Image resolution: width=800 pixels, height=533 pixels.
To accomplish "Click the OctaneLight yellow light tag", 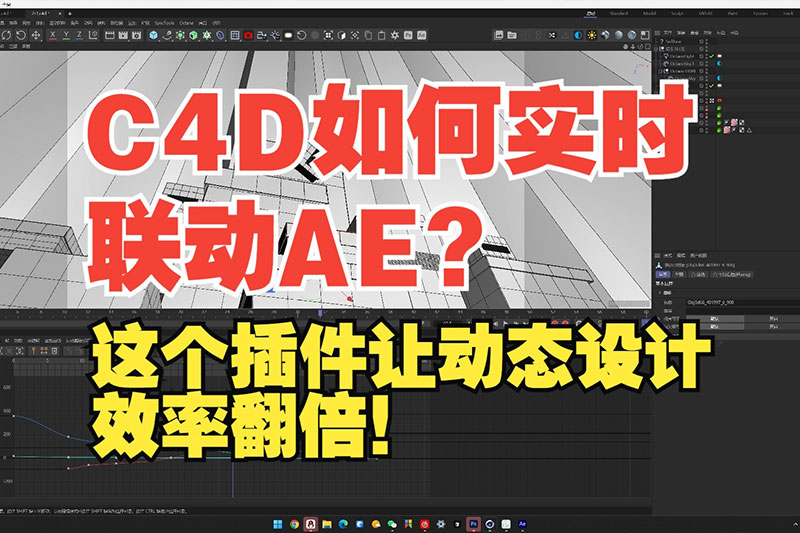I will click(719, 56).
